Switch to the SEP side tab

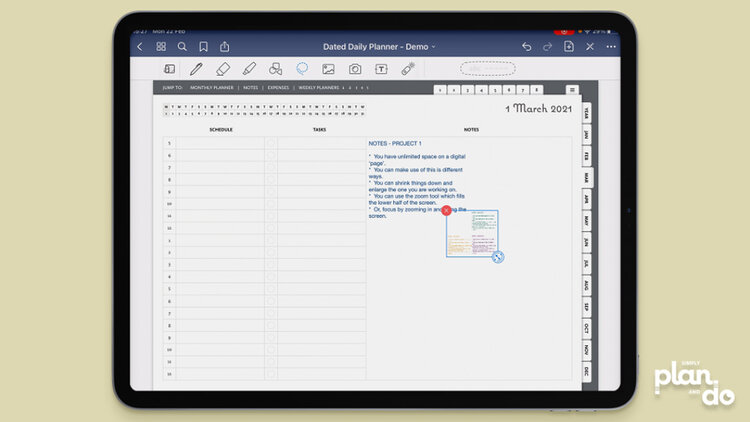[586, 307]
